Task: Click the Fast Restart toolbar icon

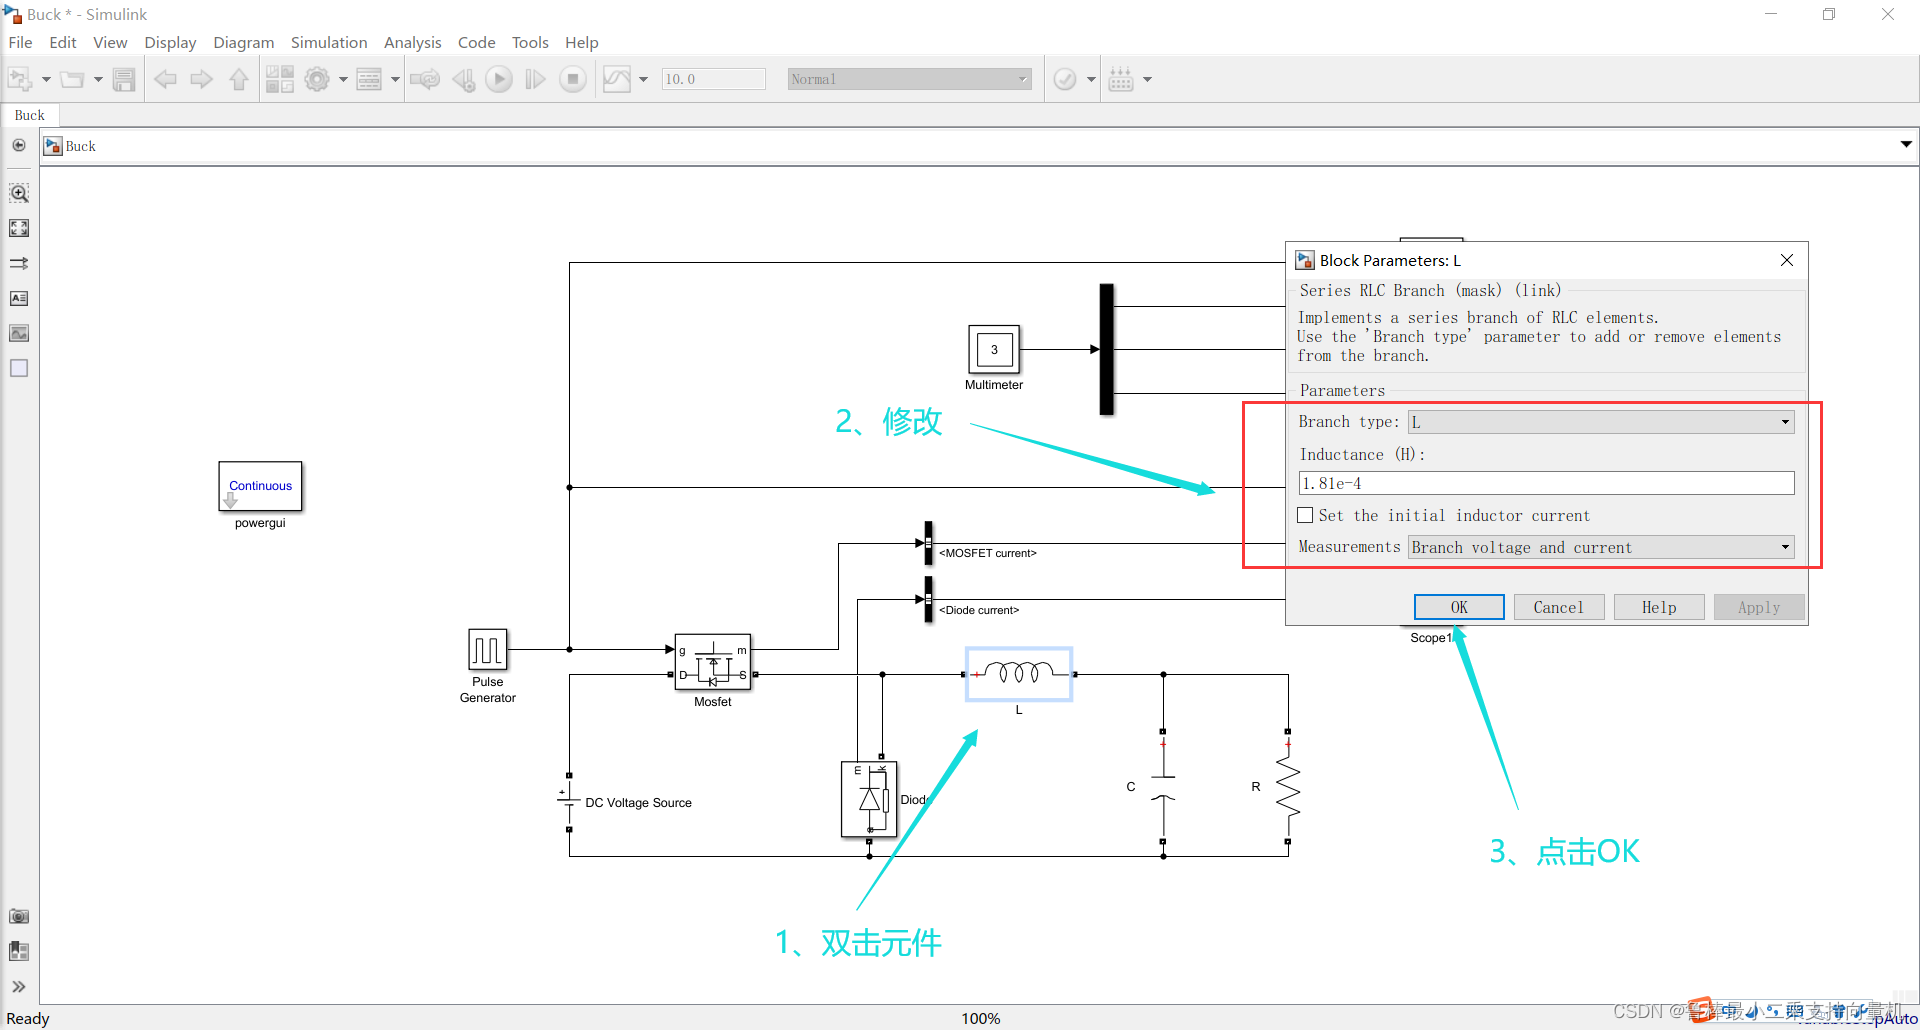Action: click(425, 79)
